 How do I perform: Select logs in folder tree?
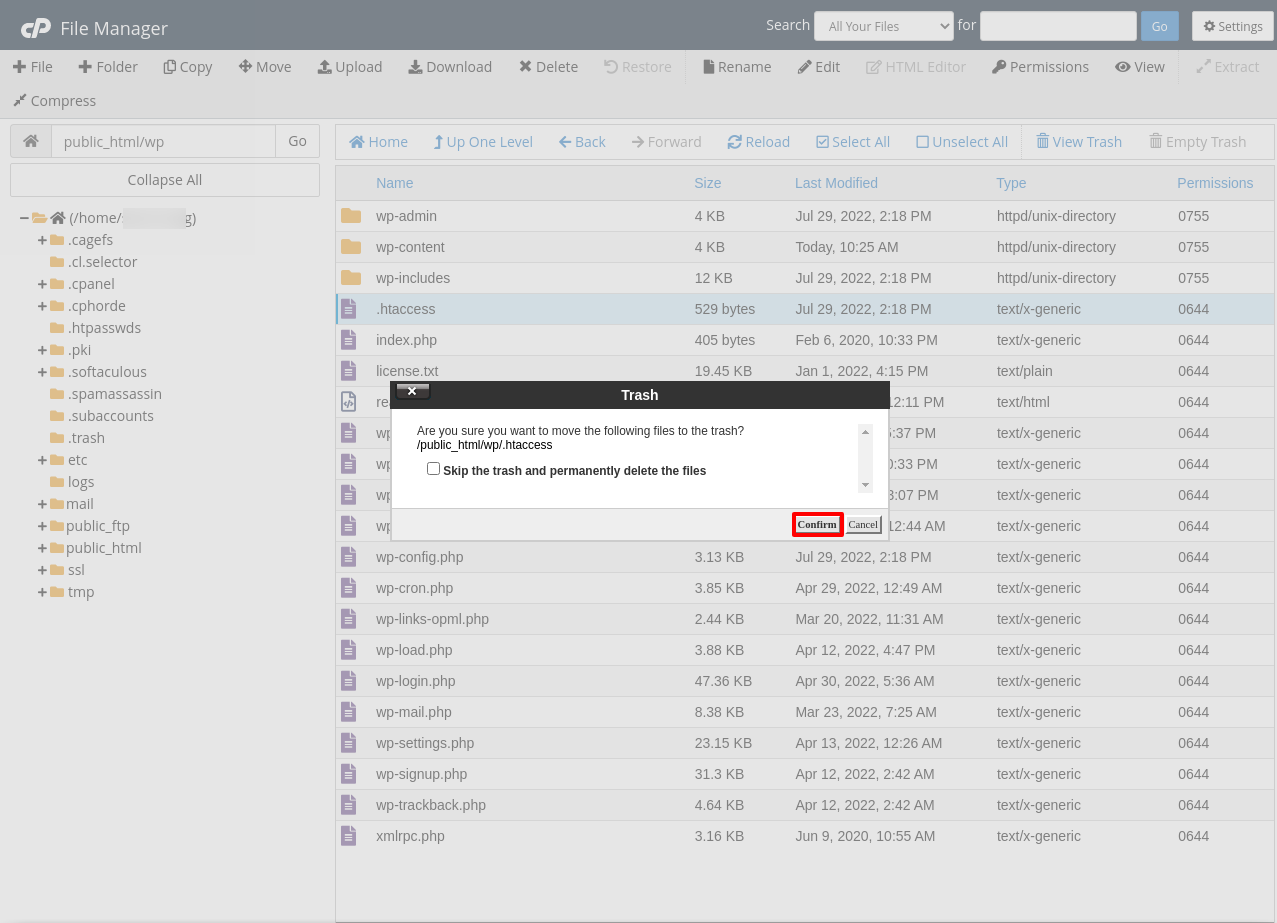81,482
